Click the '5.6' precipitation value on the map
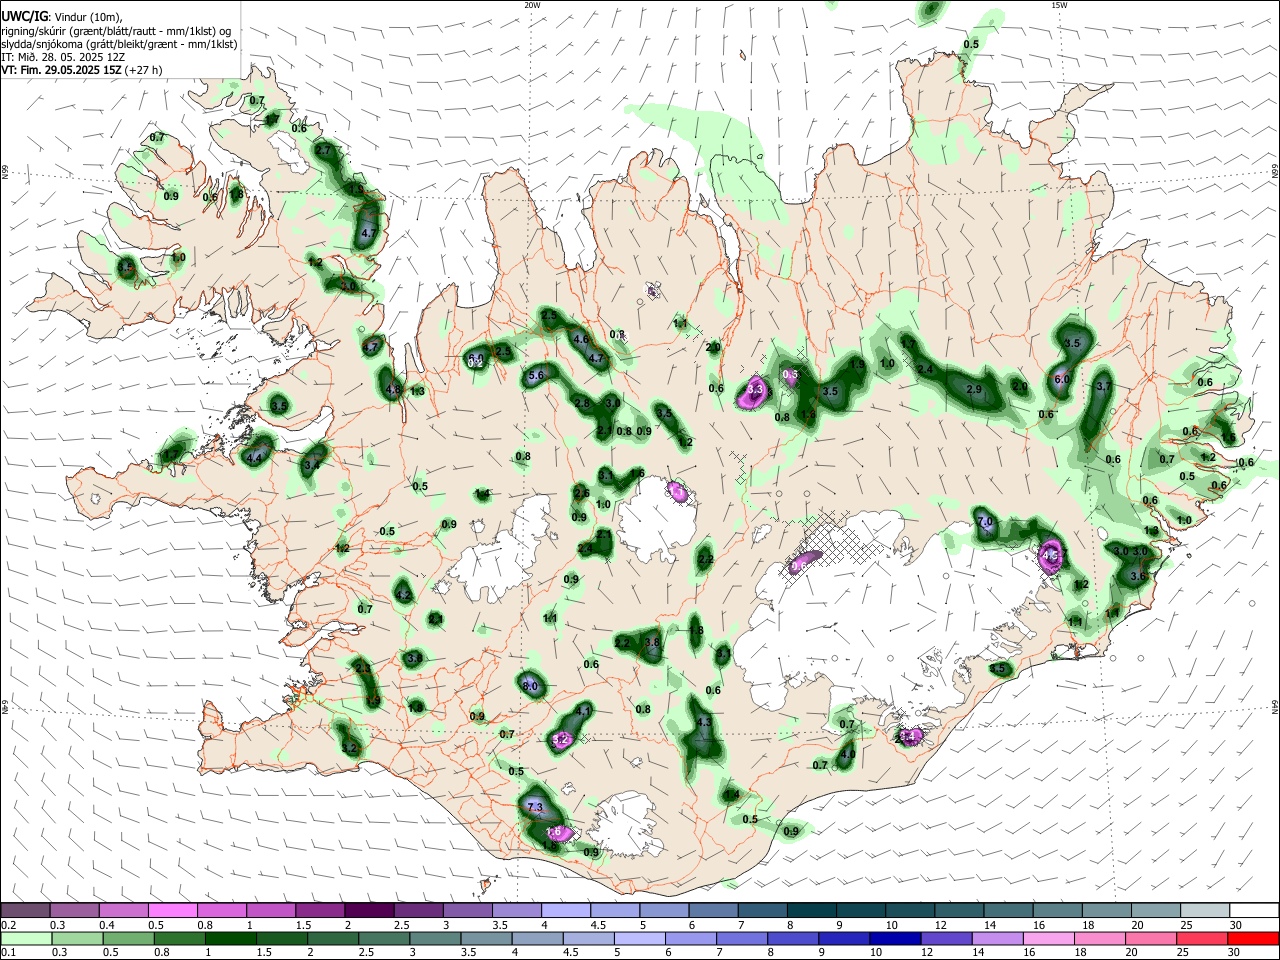 click(535, 375)
